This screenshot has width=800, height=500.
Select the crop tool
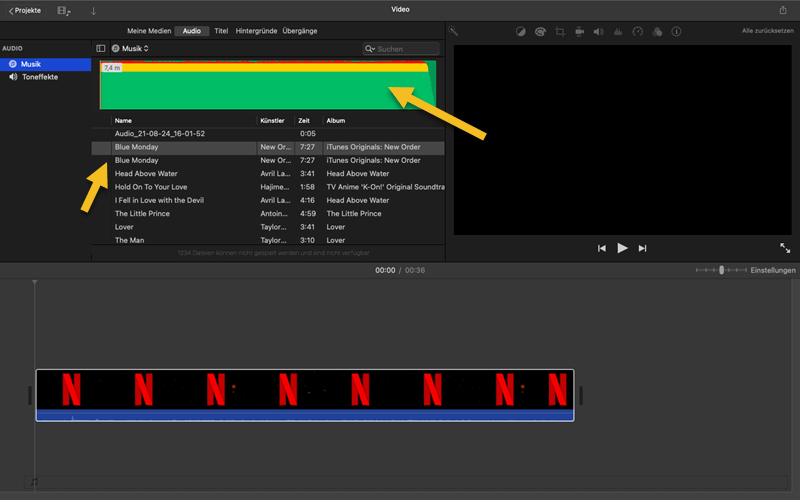tap(560, 31)
